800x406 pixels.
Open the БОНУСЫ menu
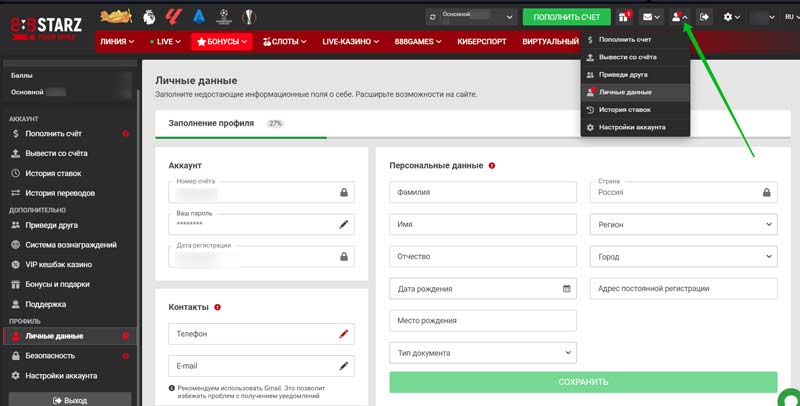click(222, 42)
